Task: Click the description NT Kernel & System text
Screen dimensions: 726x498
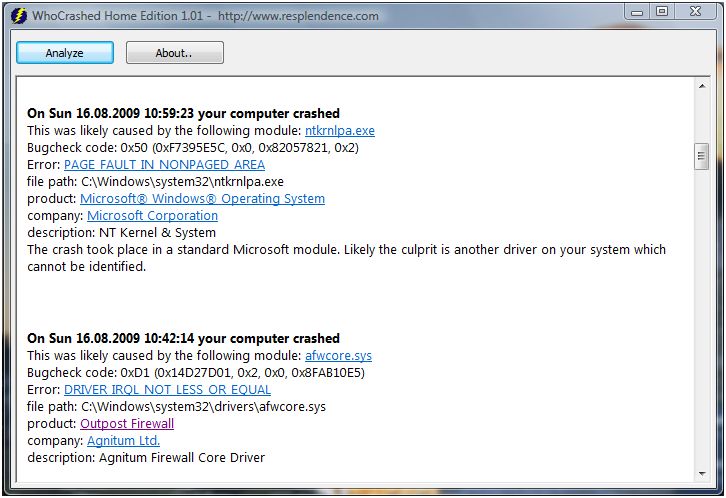Action: coord(121,232)
